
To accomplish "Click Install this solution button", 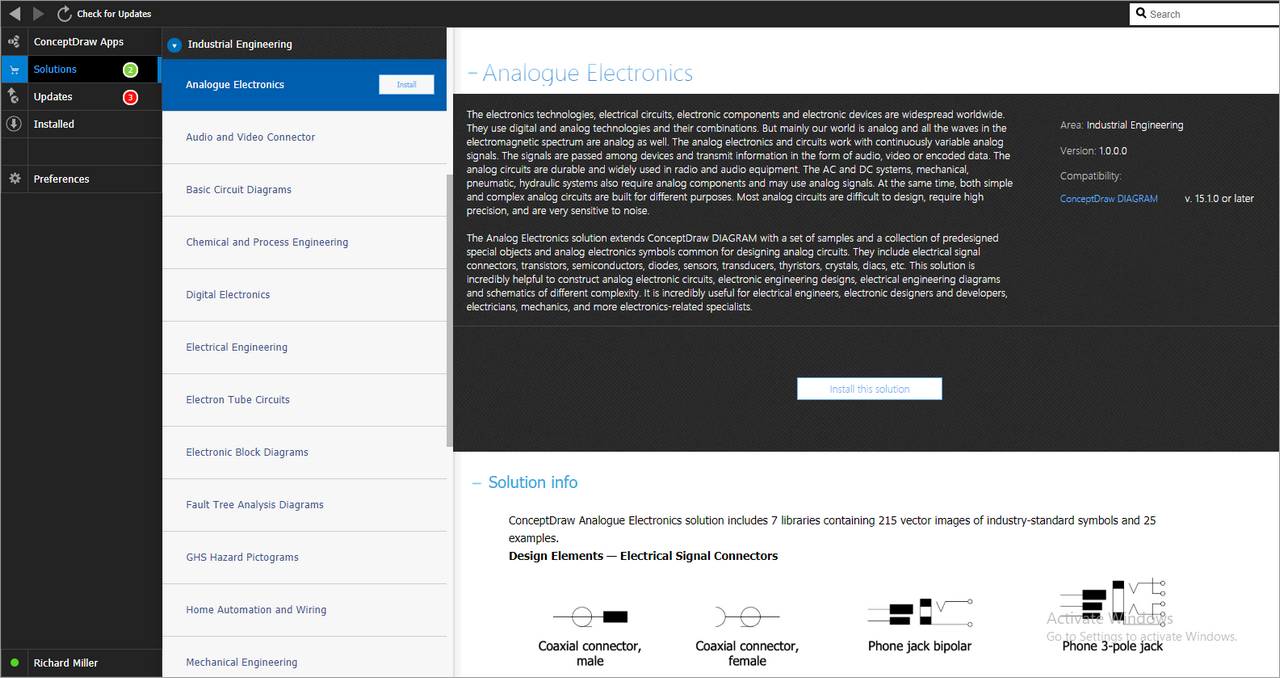I will tap(869, 389).
